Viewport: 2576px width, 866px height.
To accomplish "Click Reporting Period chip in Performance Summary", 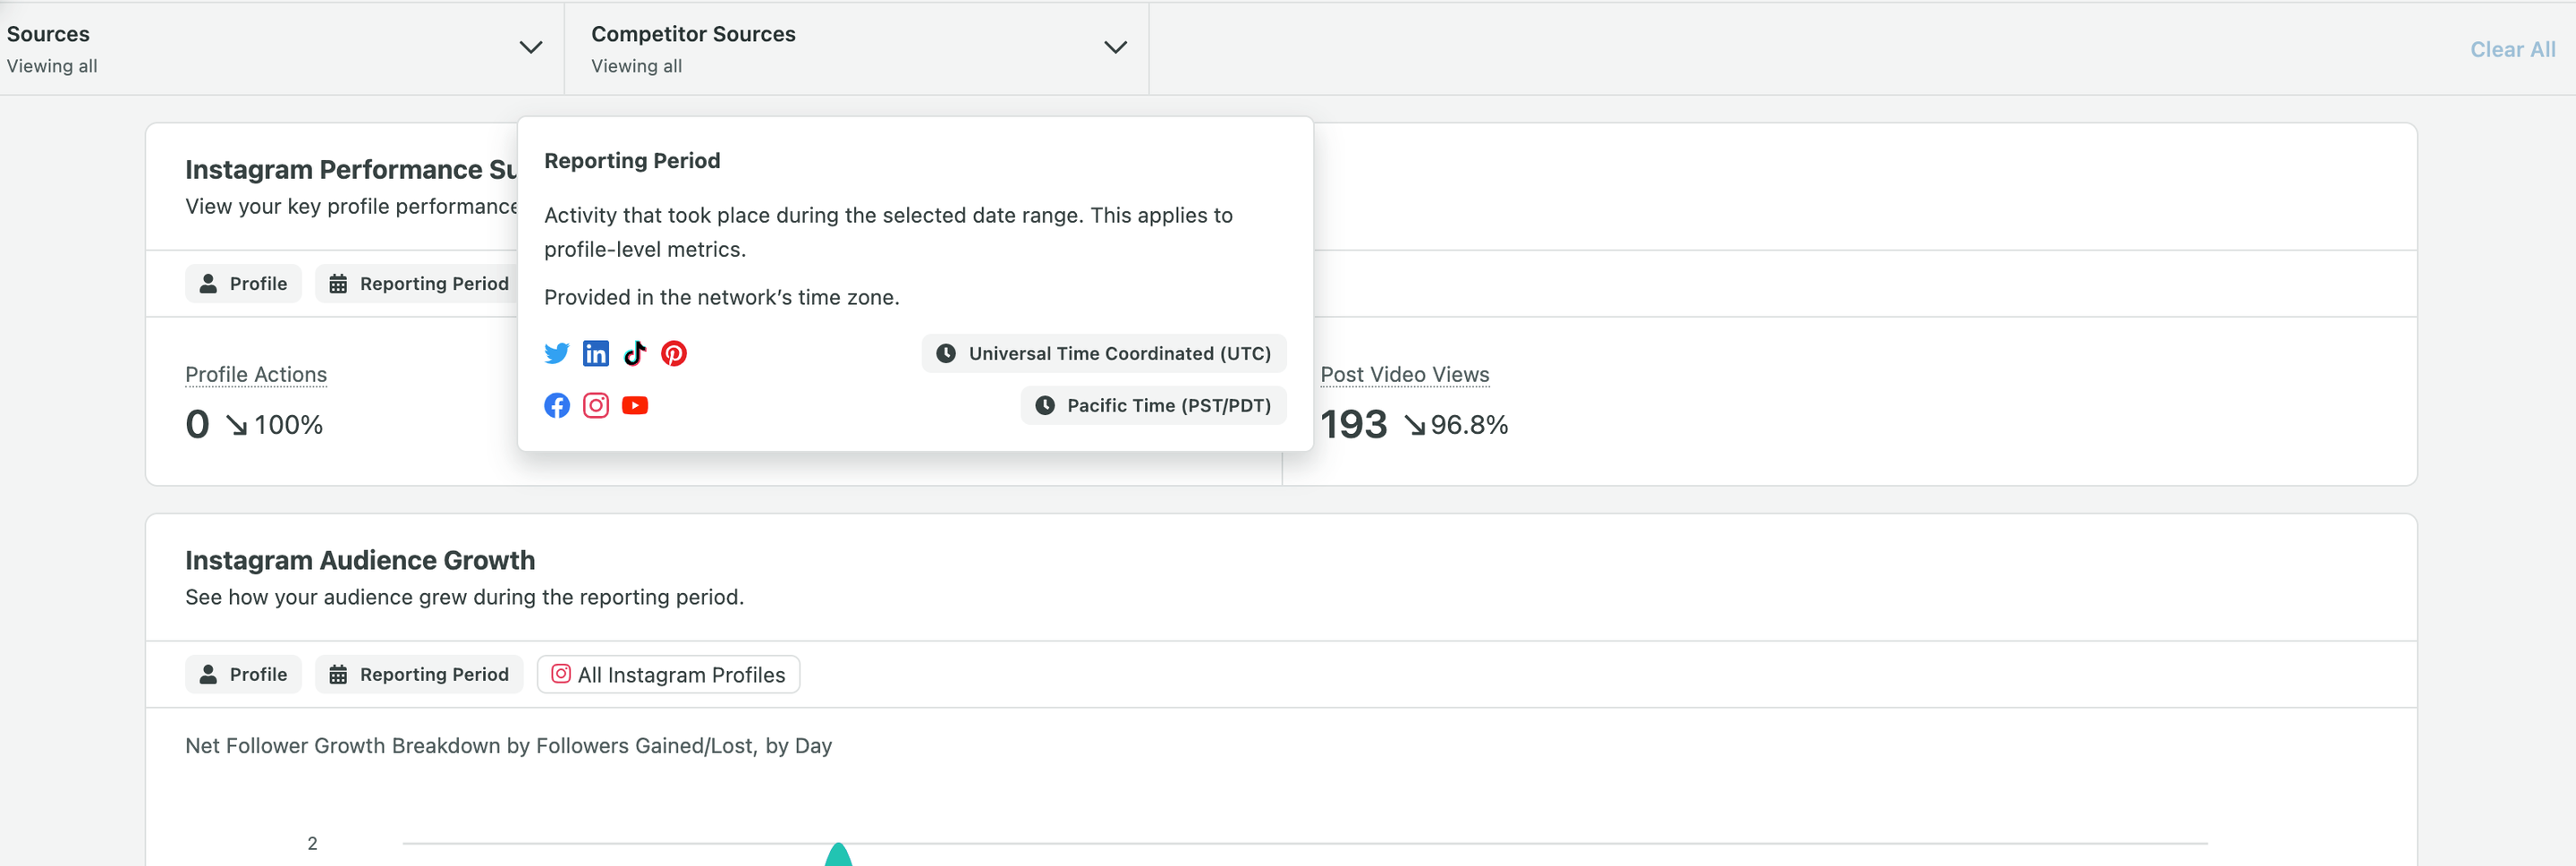I will point(418,284).
